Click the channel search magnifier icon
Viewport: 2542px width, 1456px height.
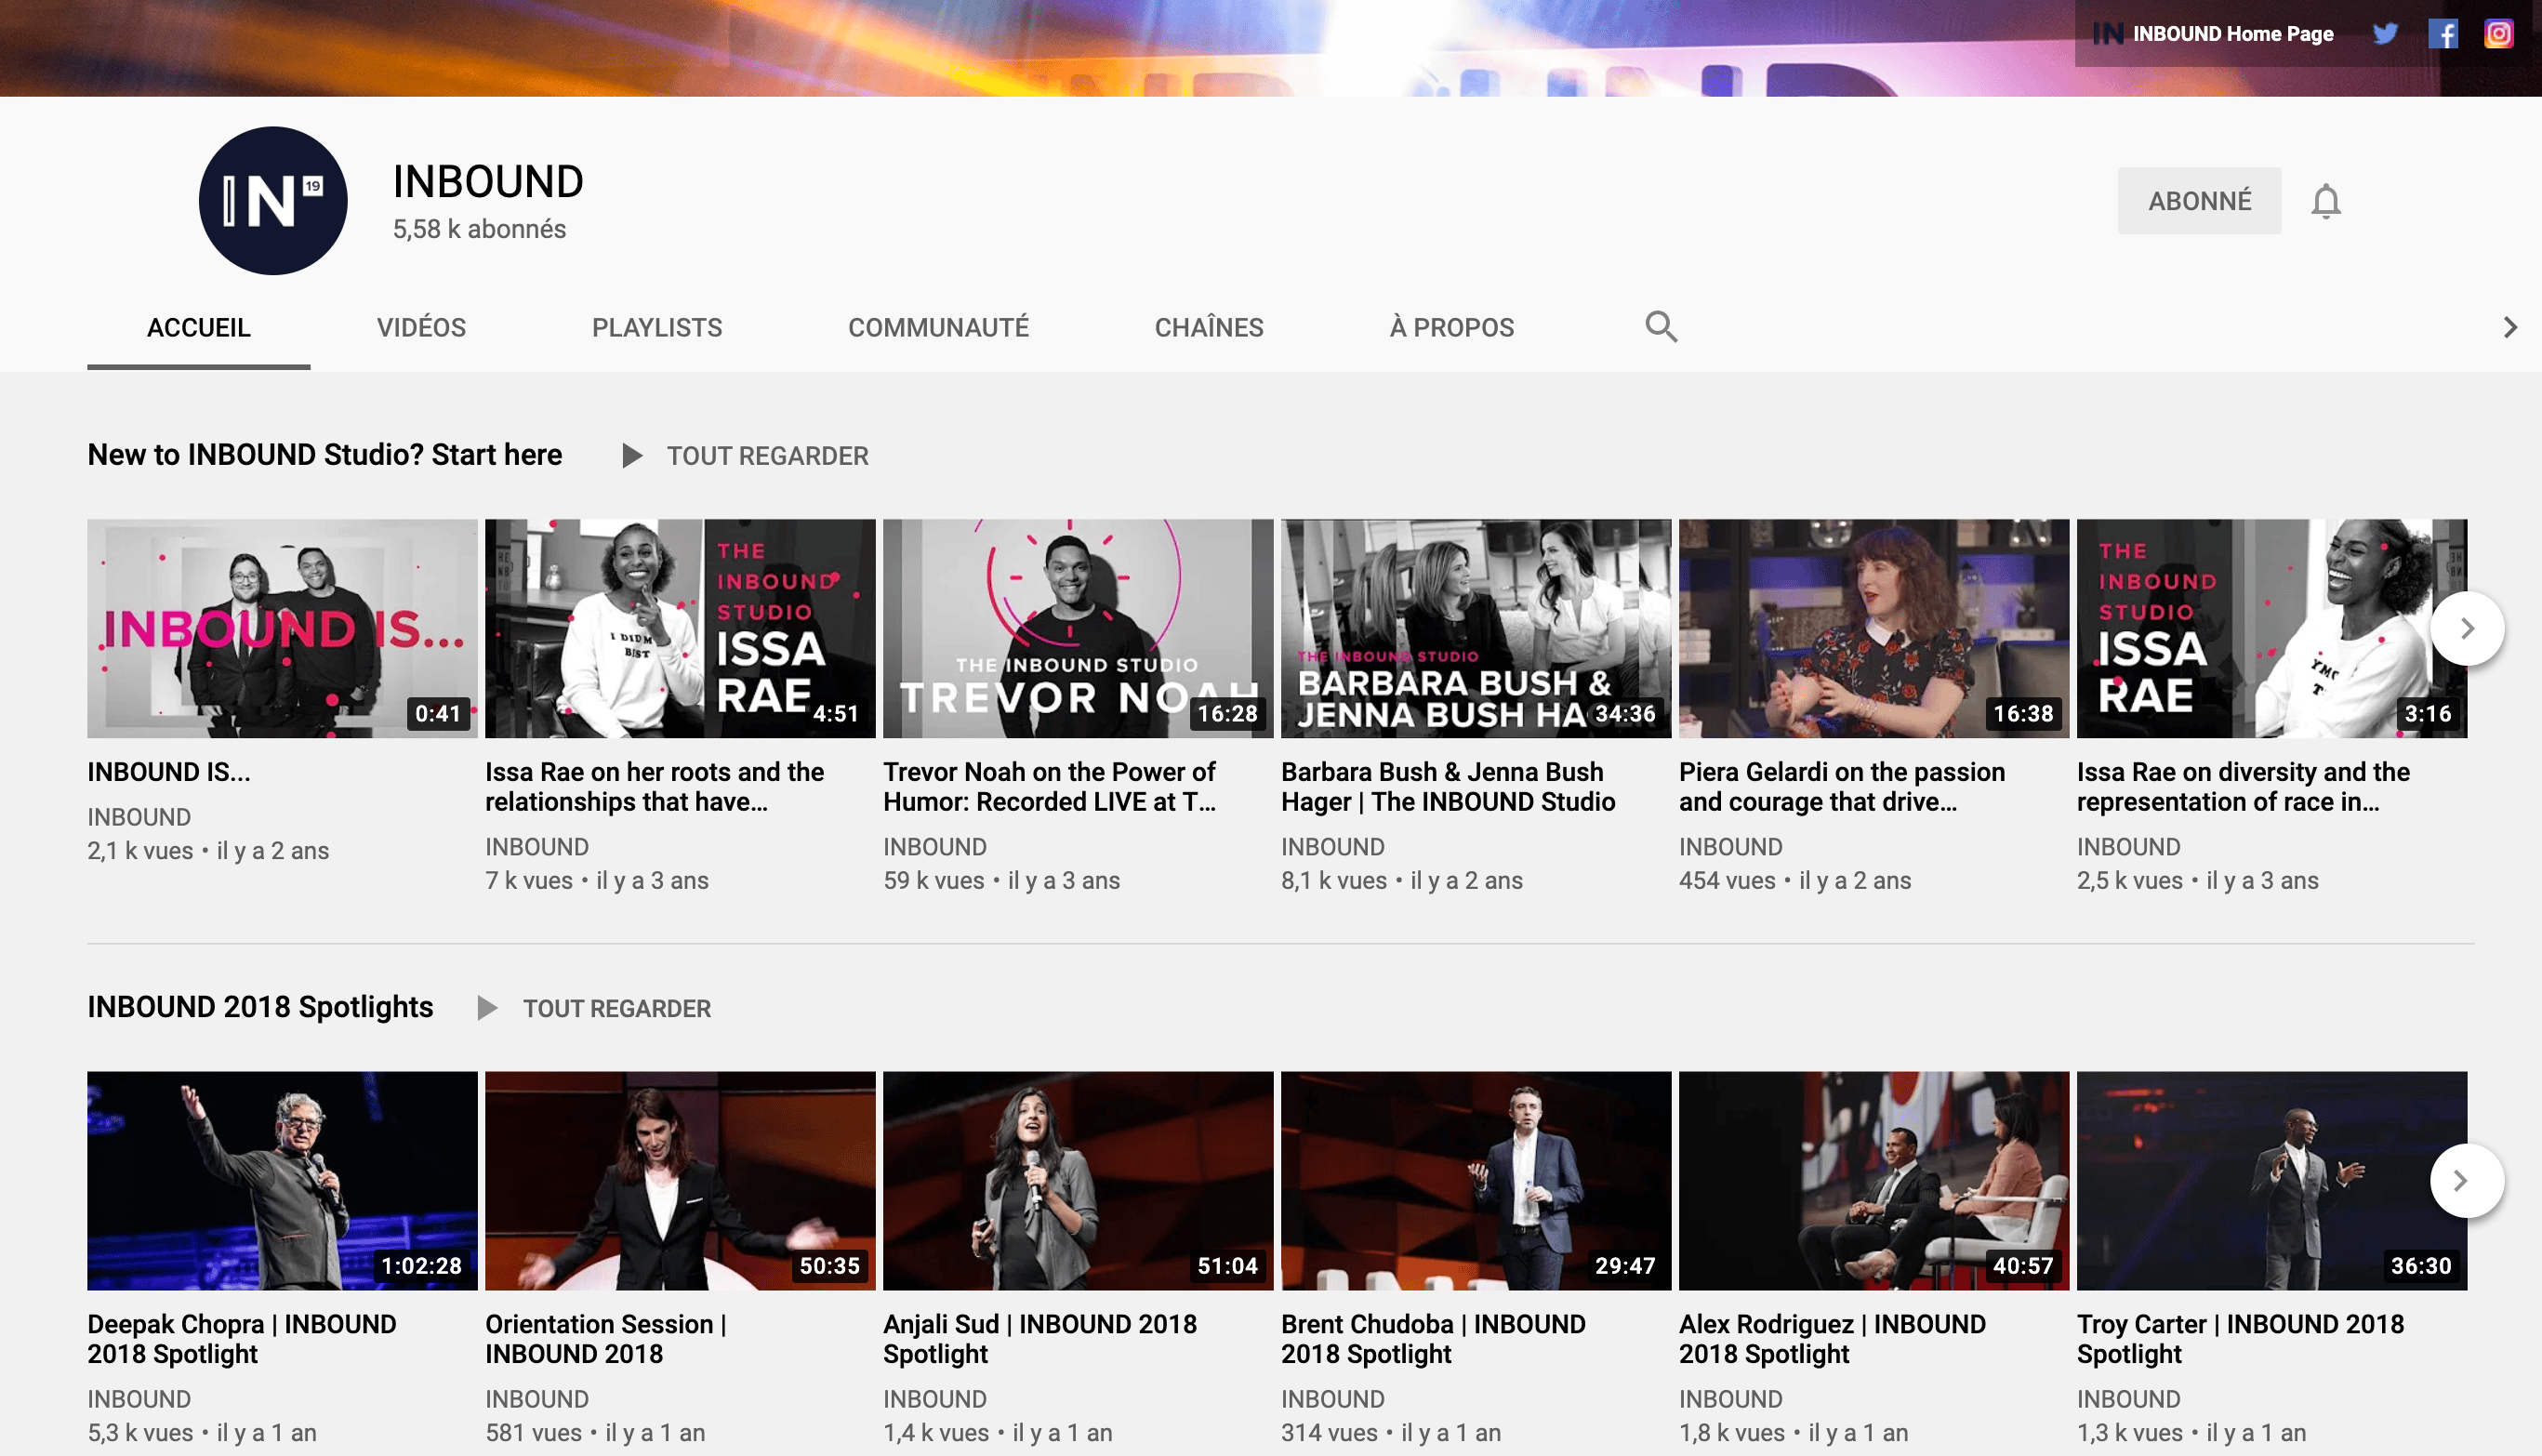1662,327
